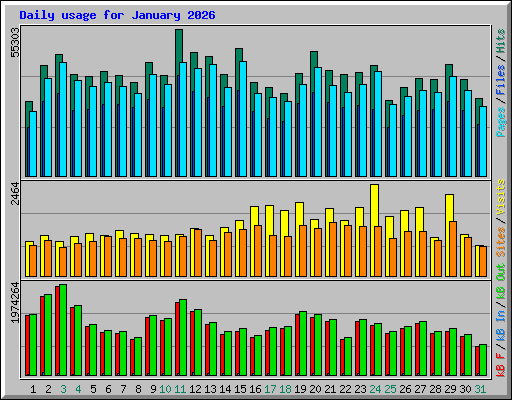Viewport: 512px width, 400px height.
Task: Click the 'Files' legend label
Action: [x=501, y=80]
